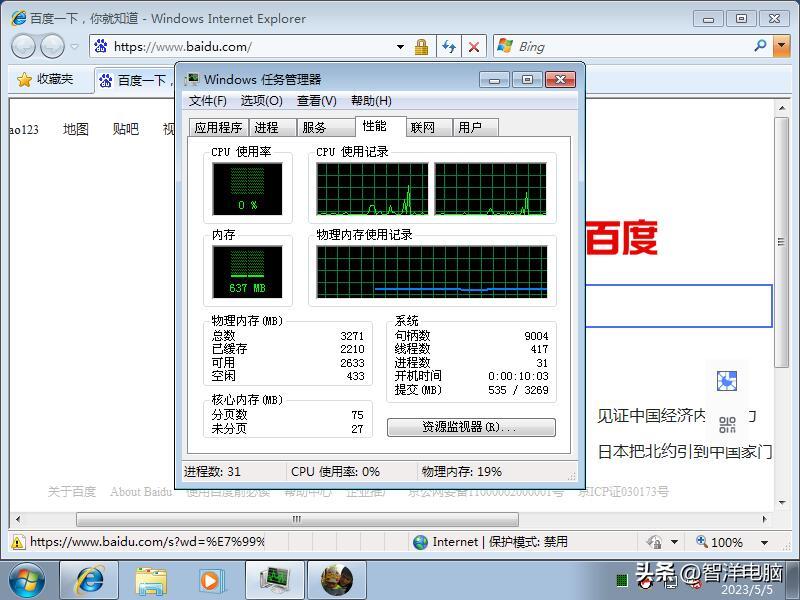The height and width of the screenshot is (600, 800).
Task: Open the 地图 link on Baidu
Action: (74, 129)
